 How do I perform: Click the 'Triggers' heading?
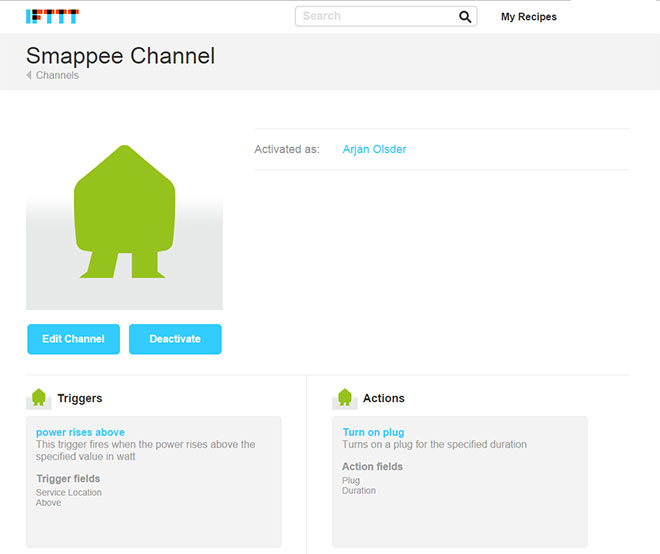pos(80,398)
